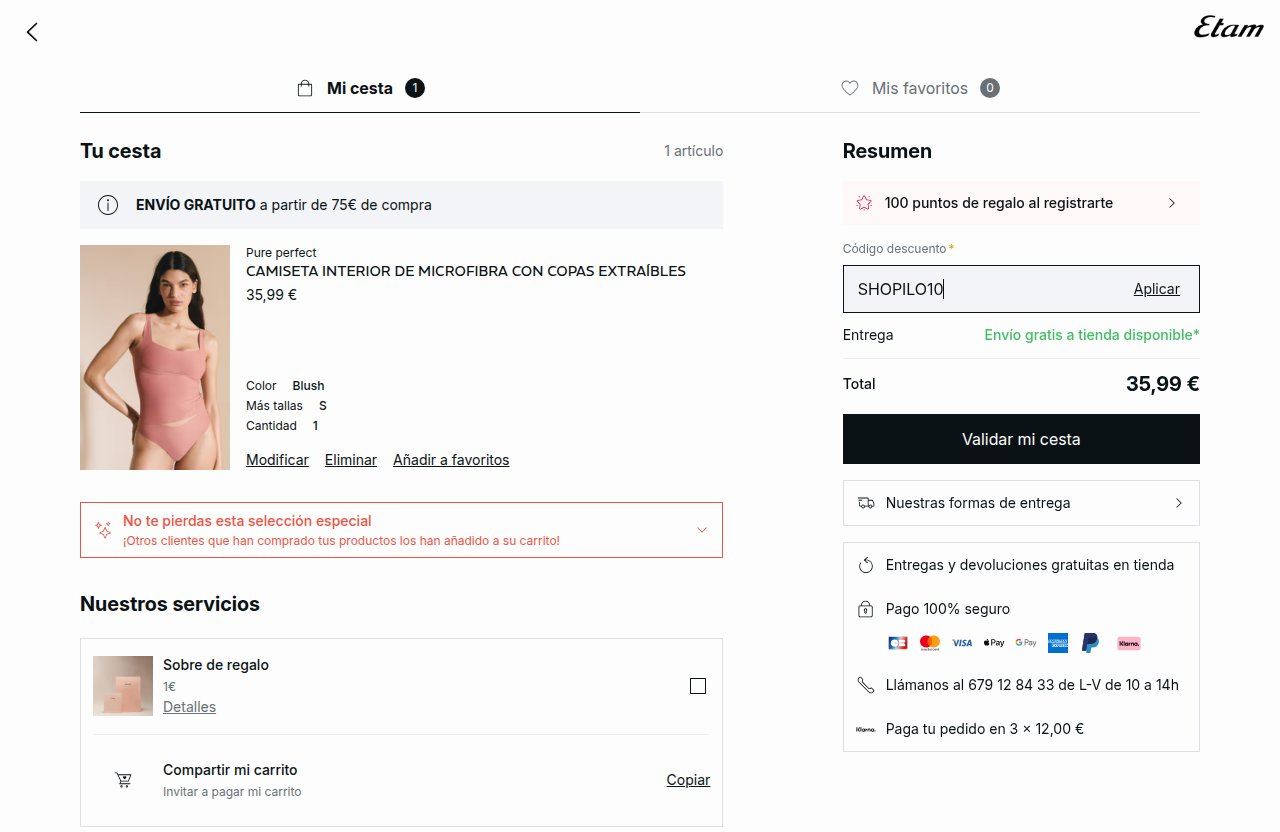Click the Validar mi cesta button

[1021, 439]
